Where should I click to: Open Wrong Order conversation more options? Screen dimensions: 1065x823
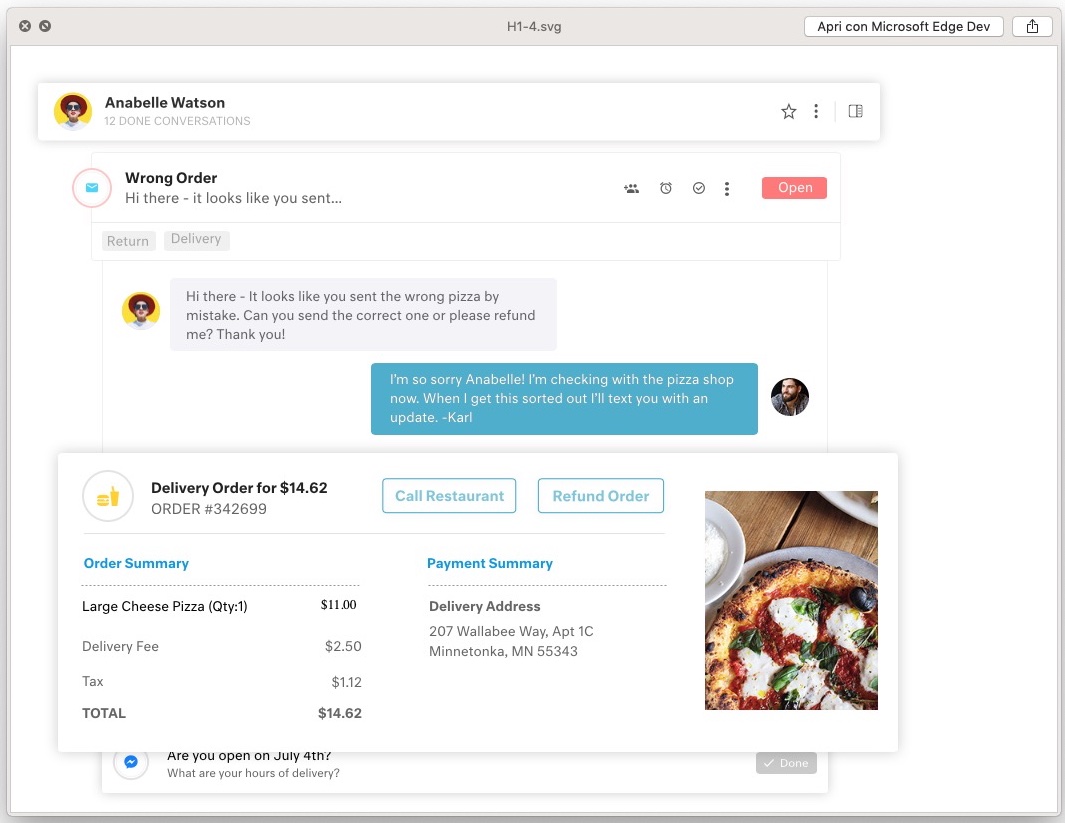click(727, 189)
